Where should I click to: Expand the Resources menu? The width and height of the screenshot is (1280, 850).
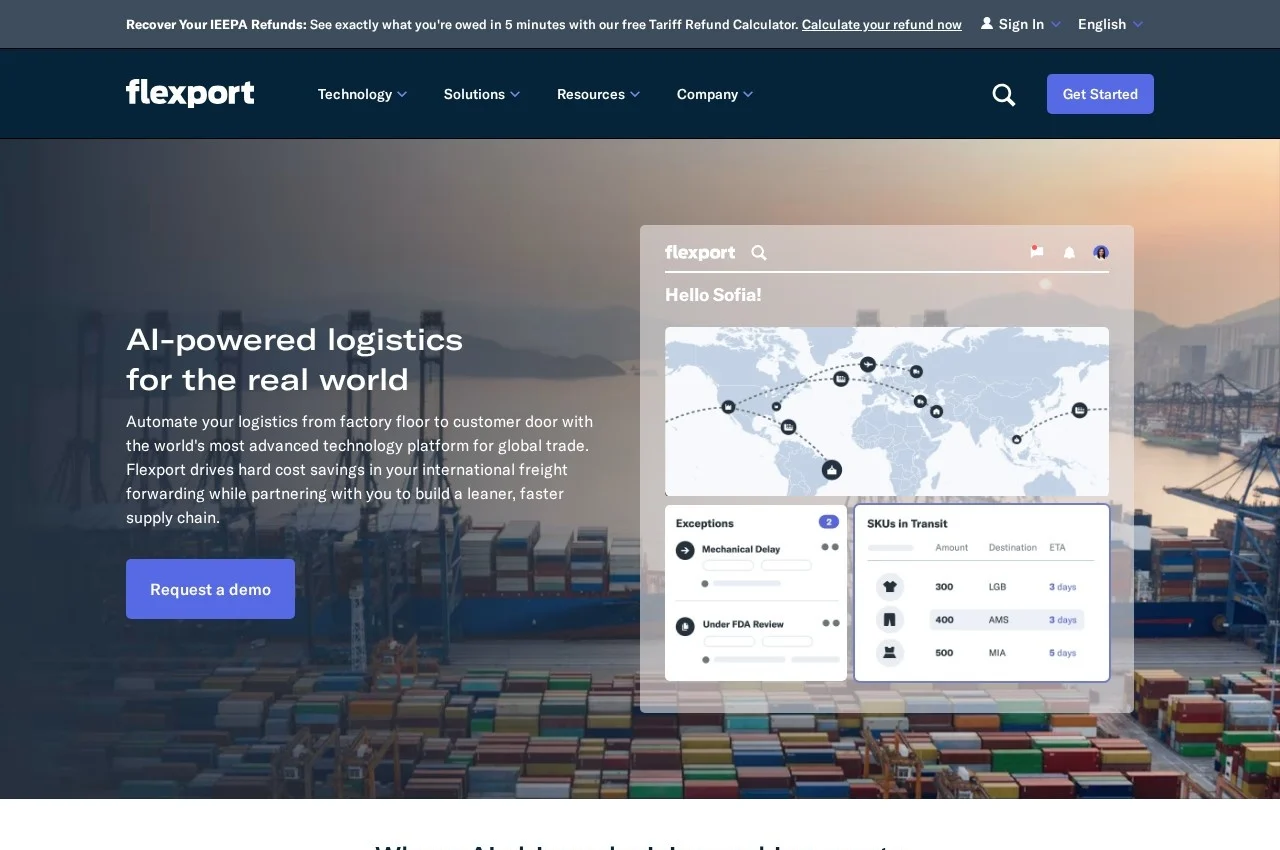point(598,94)
